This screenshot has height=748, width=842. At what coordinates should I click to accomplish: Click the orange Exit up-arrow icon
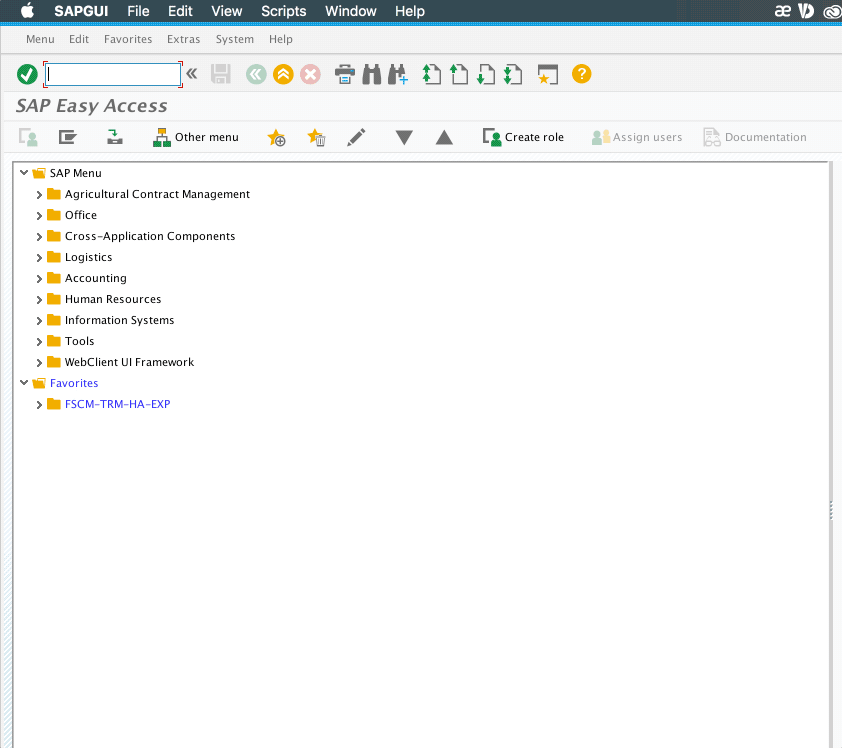(x=283, y=74)
